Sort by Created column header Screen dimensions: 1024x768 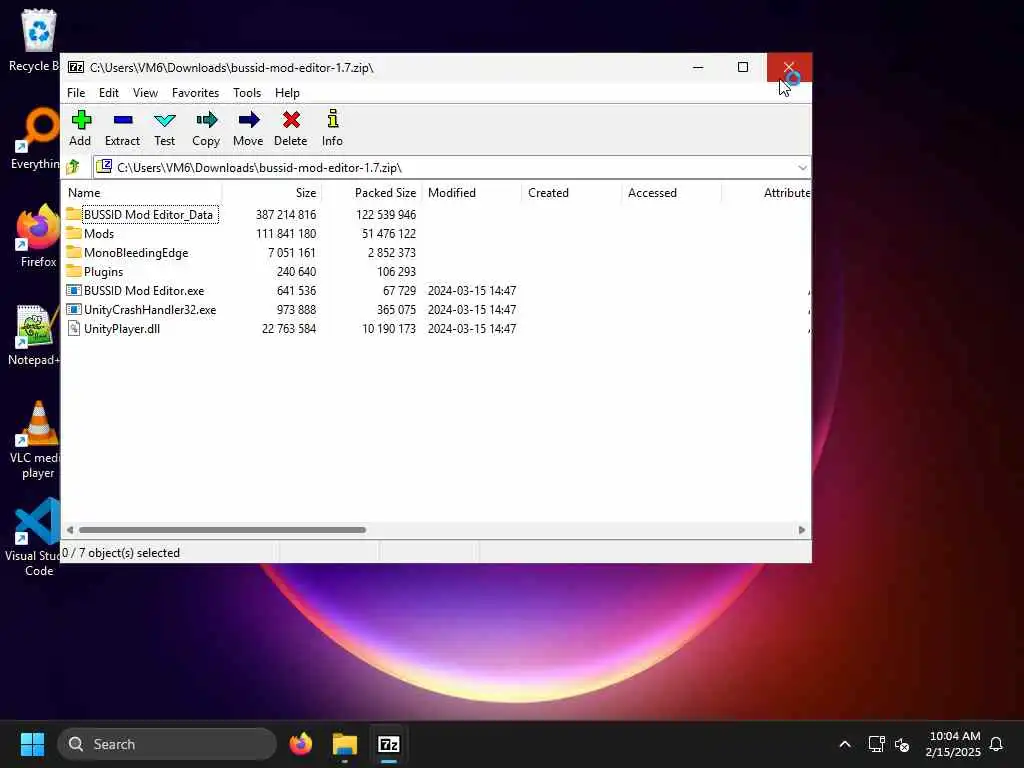click(571, 193)
